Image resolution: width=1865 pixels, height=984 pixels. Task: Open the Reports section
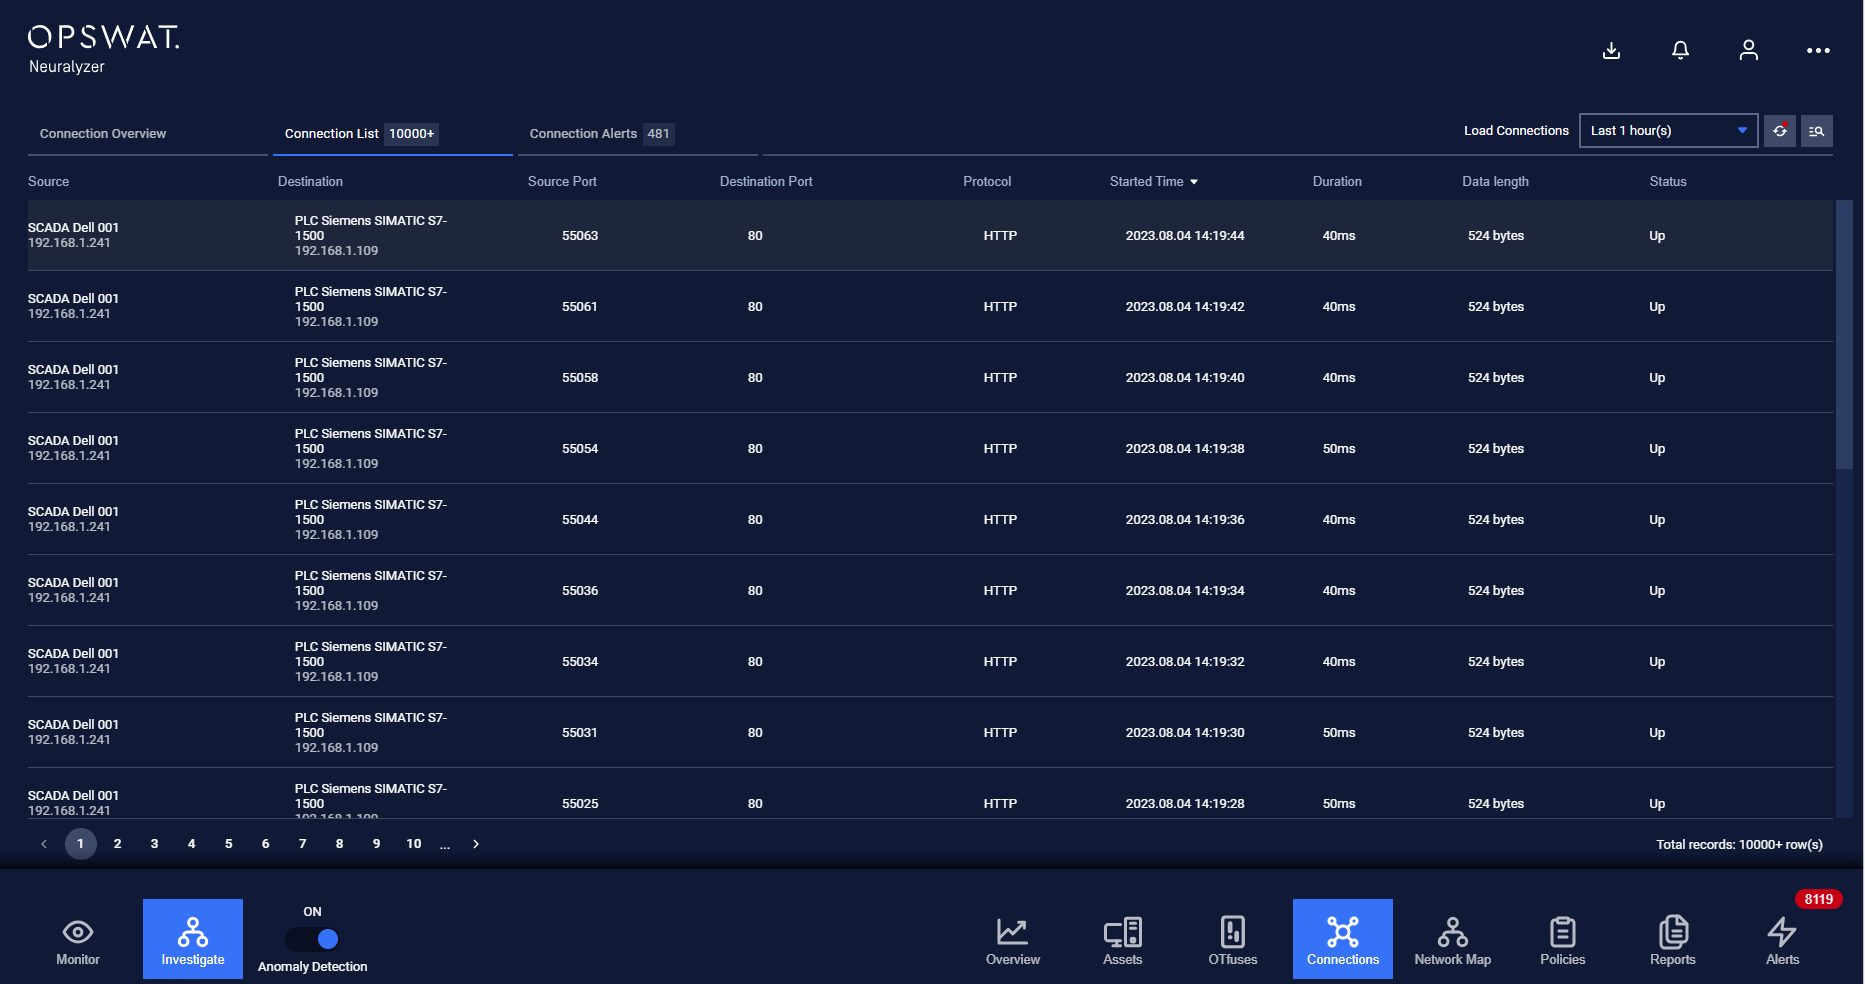pos(1673,939)
